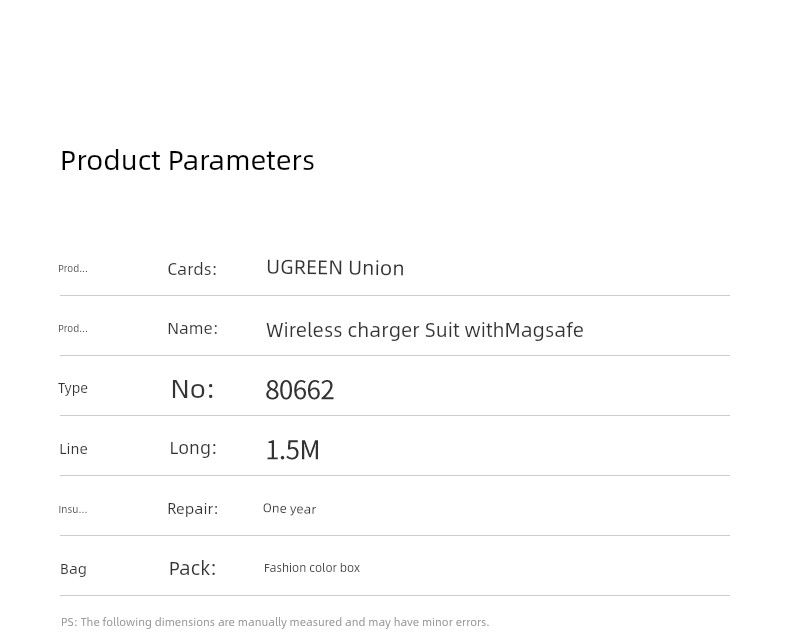
Task: Click the Cards: label
Action: [192, 269]
